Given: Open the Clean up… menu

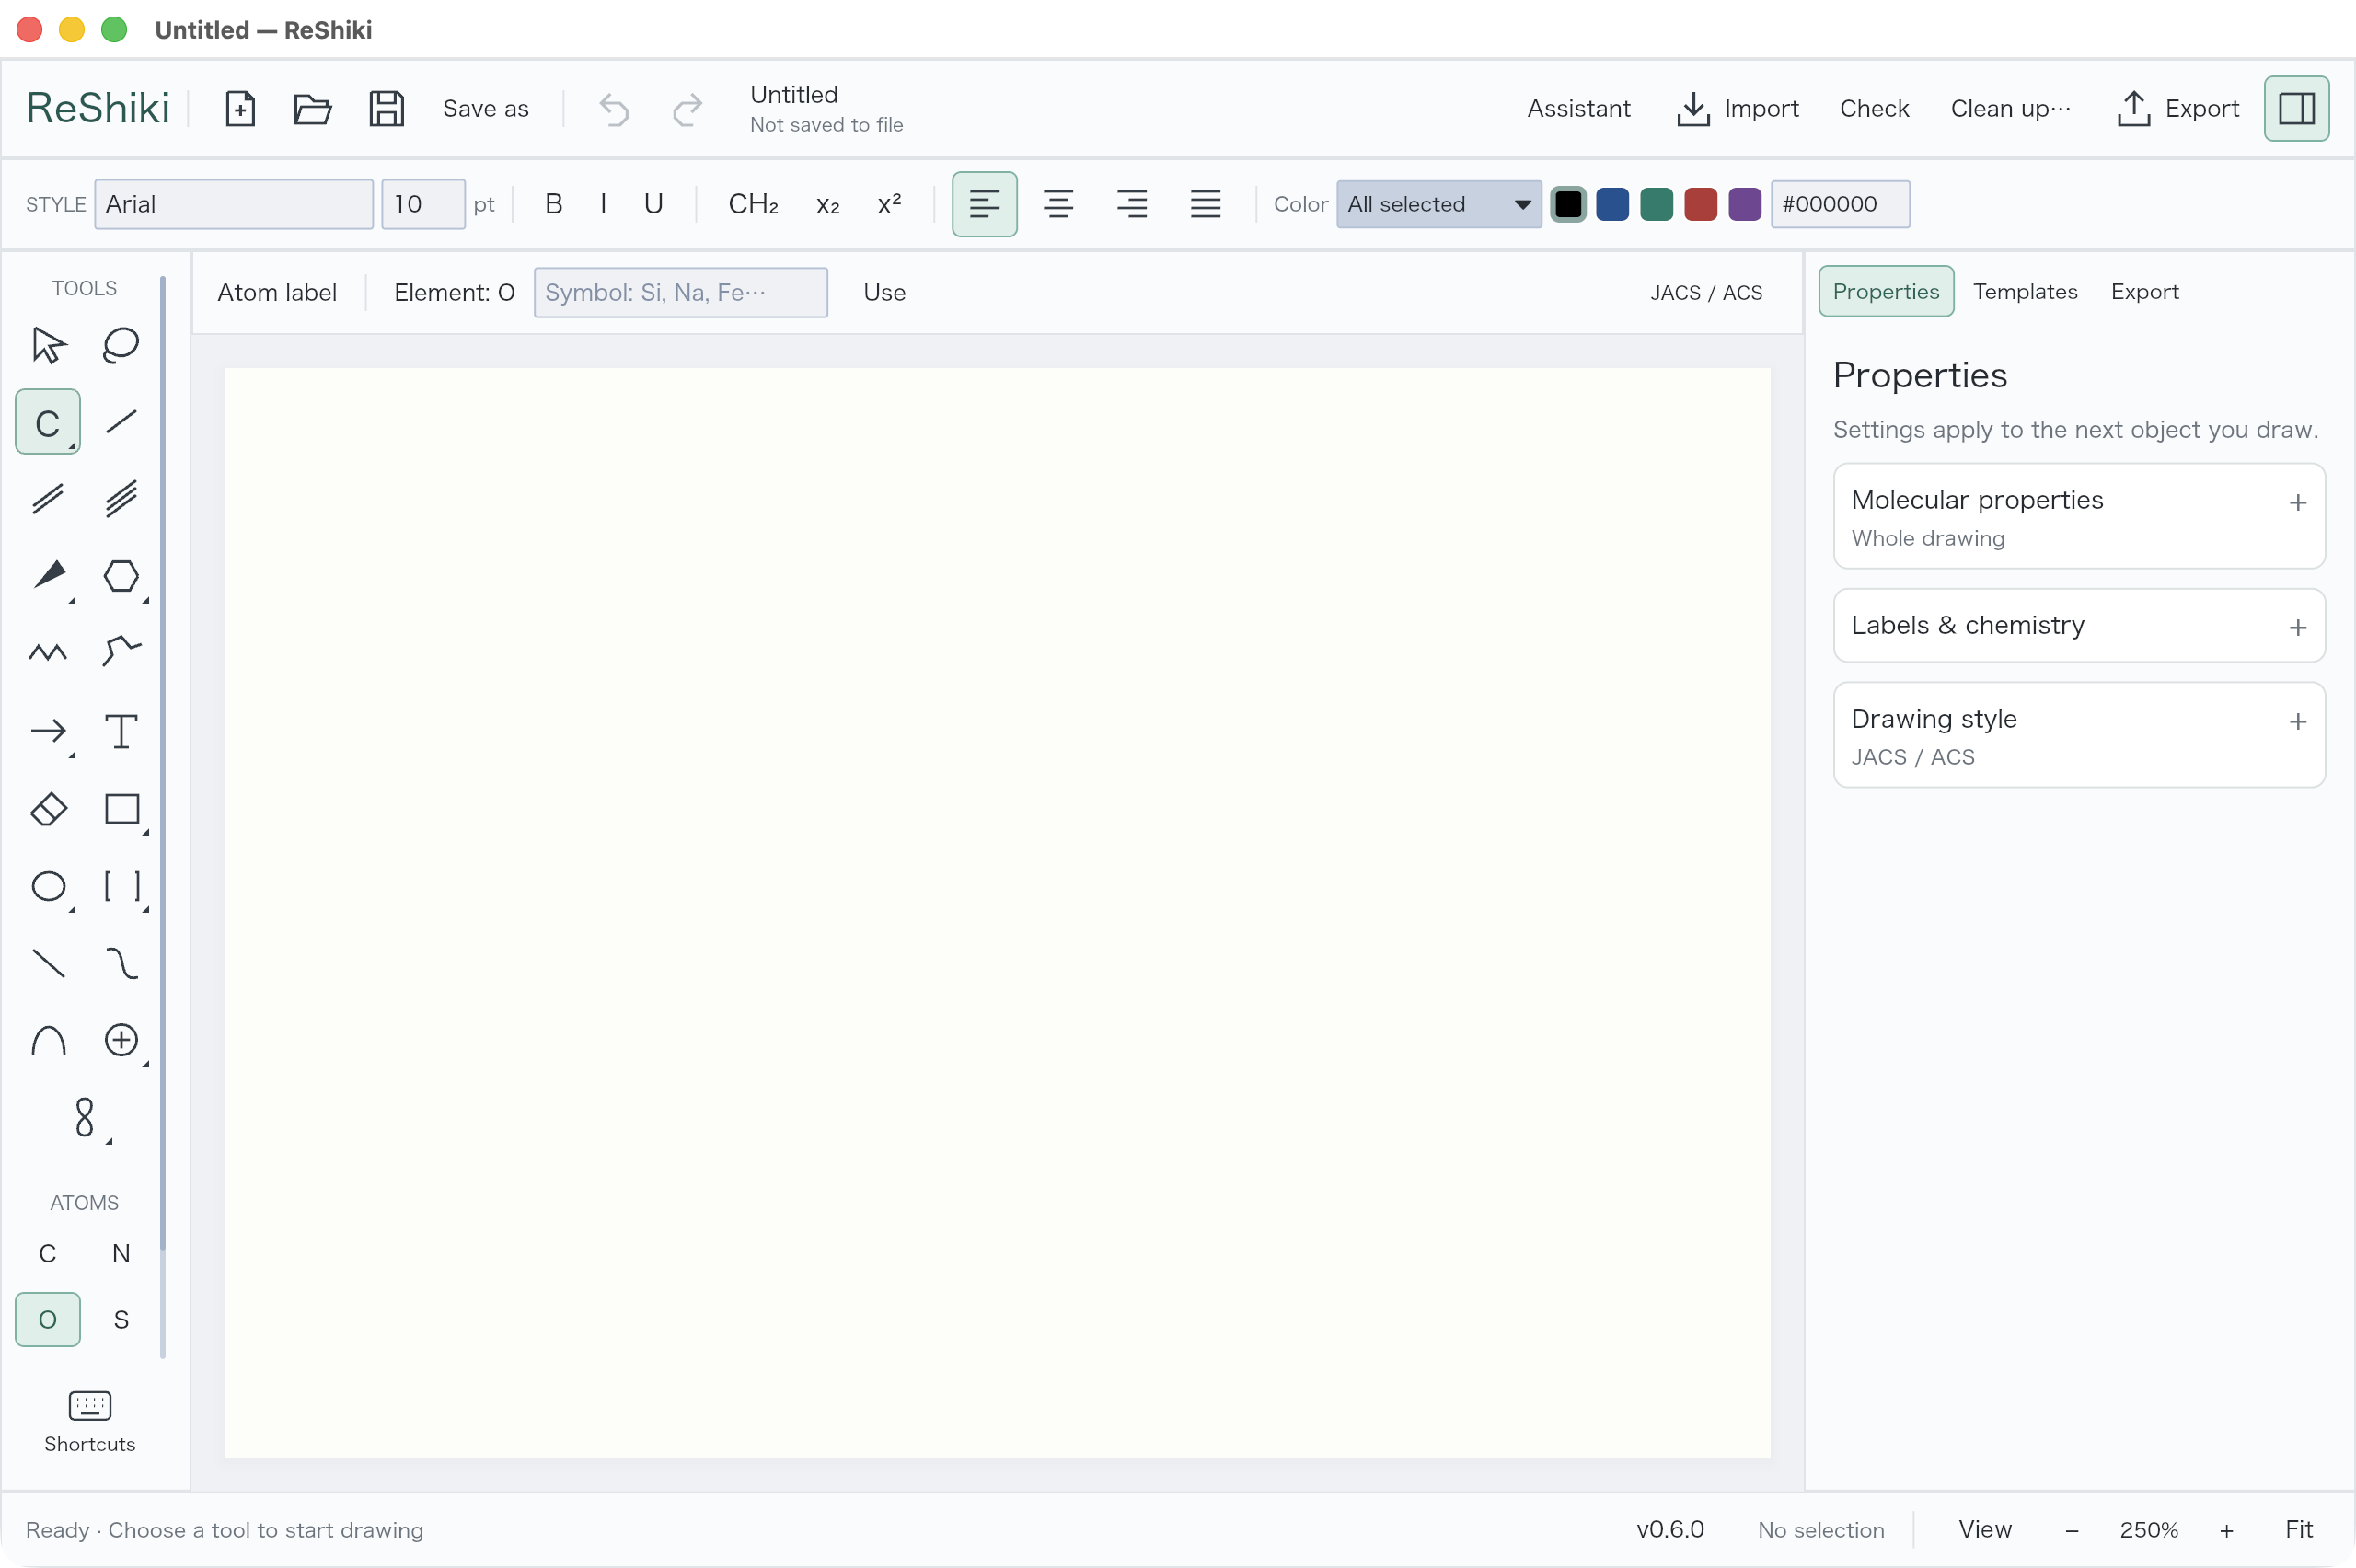Looking at the screenshot, I should coord(2010,108).
